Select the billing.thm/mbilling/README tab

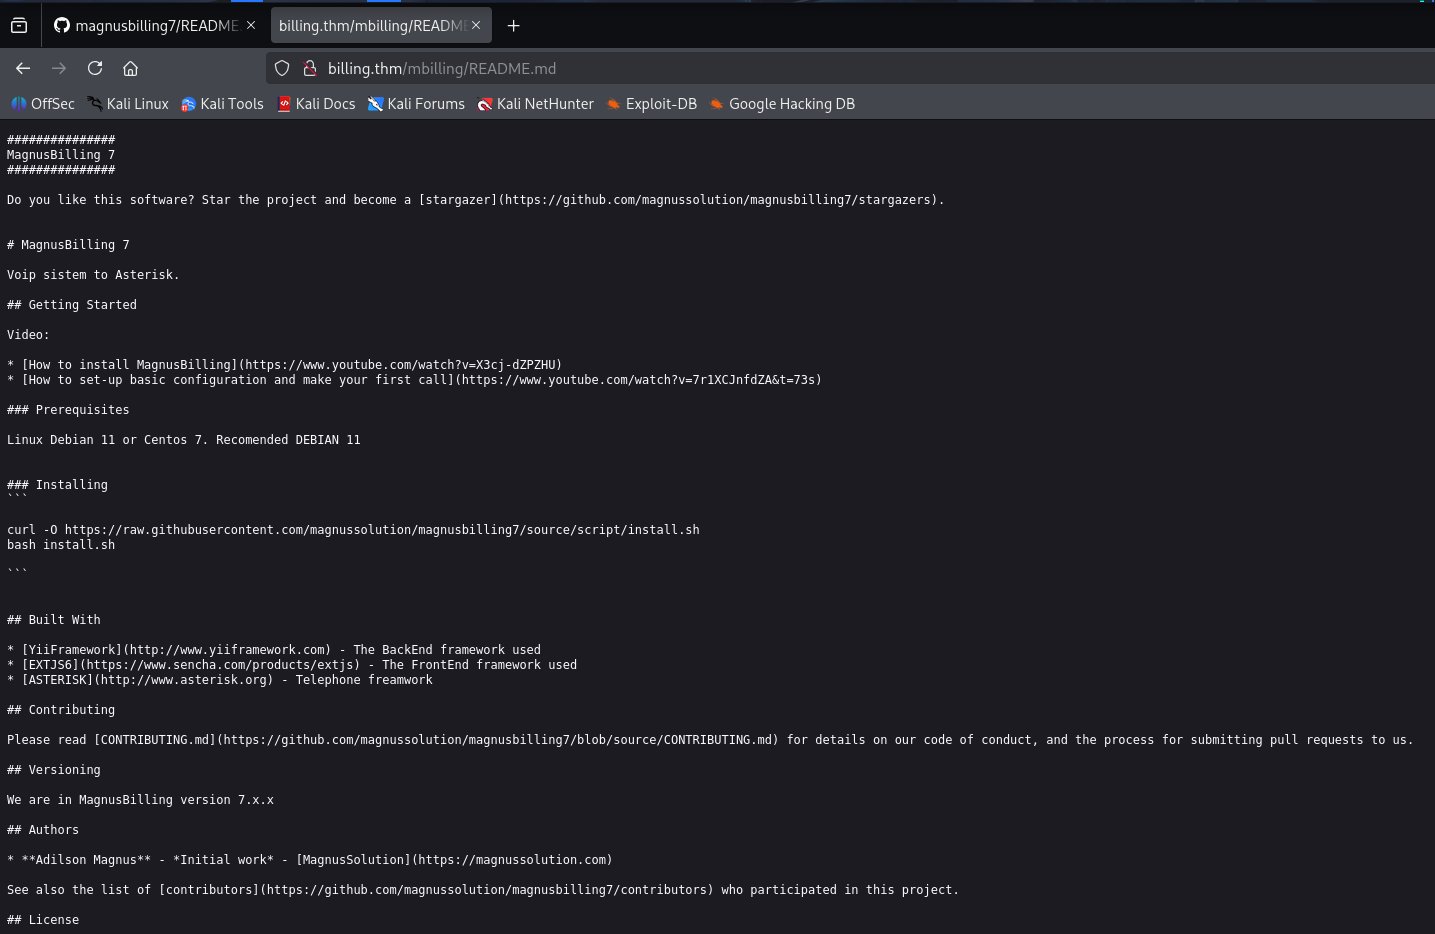[370, 25]
